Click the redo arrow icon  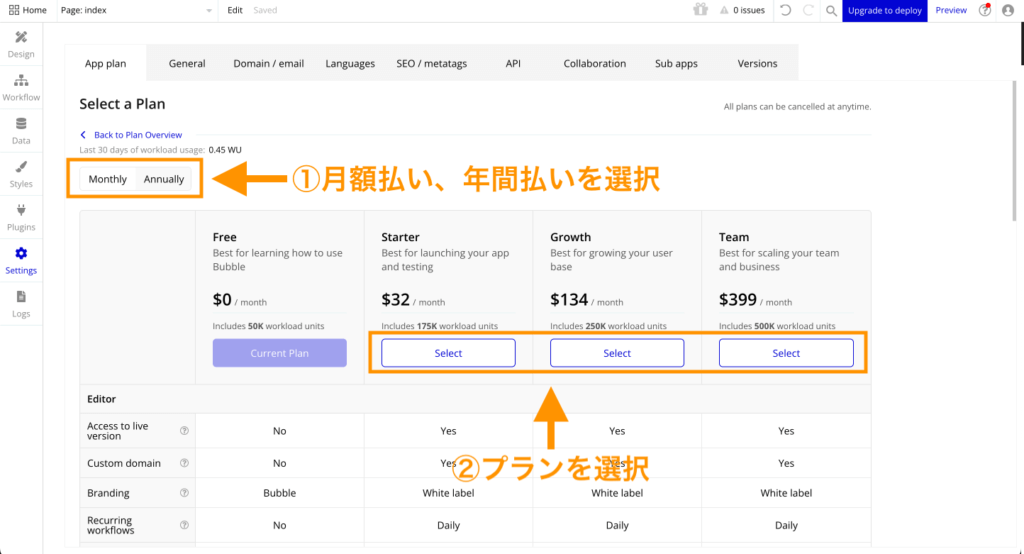pos(808,10)
